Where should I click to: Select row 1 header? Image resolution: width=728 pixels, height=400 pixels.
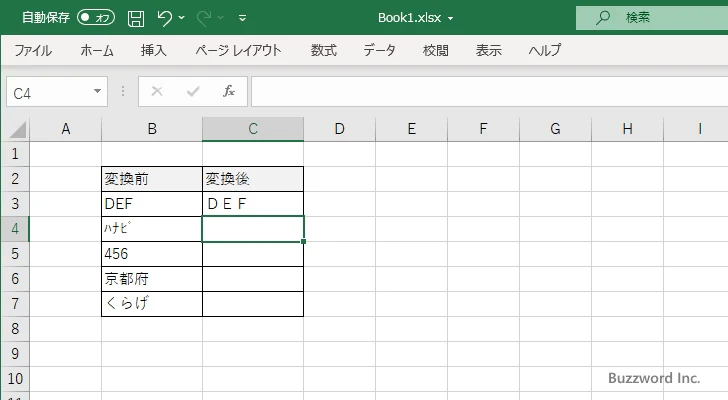pos(15,154)
